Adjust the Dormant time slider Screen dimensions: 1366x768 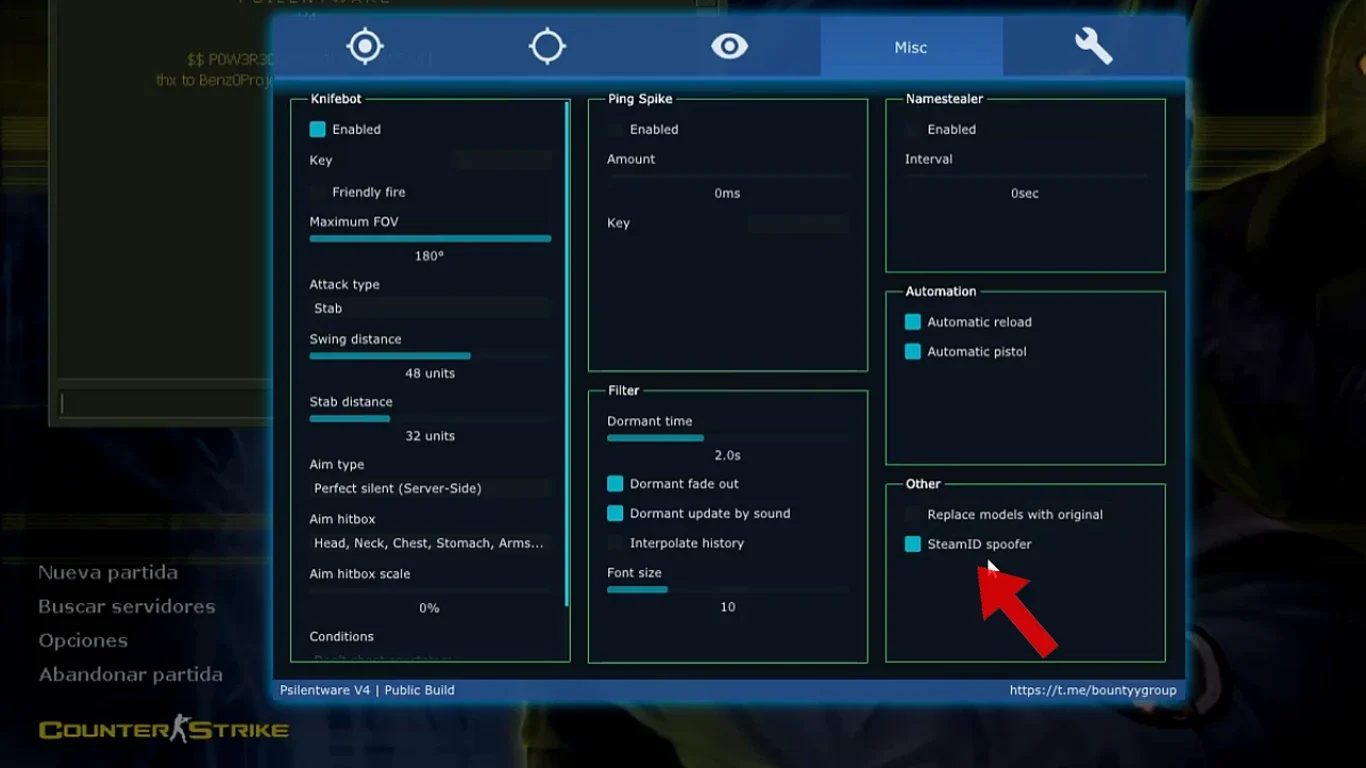click(x=728, y=438)
